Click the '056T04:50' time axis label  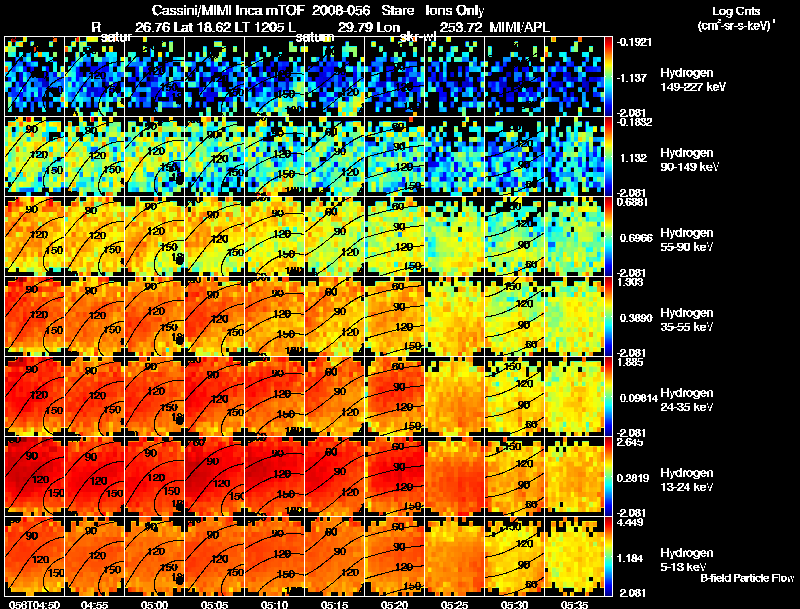pyautogui.click(x=34, y=604)
